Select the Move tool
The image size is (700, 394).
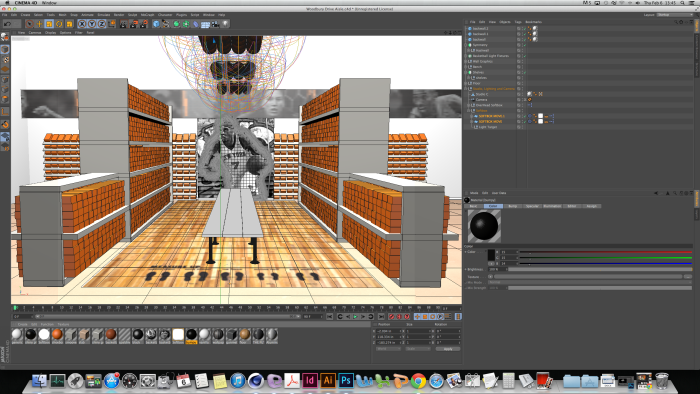pyautogui.click(x=39, y=24)
